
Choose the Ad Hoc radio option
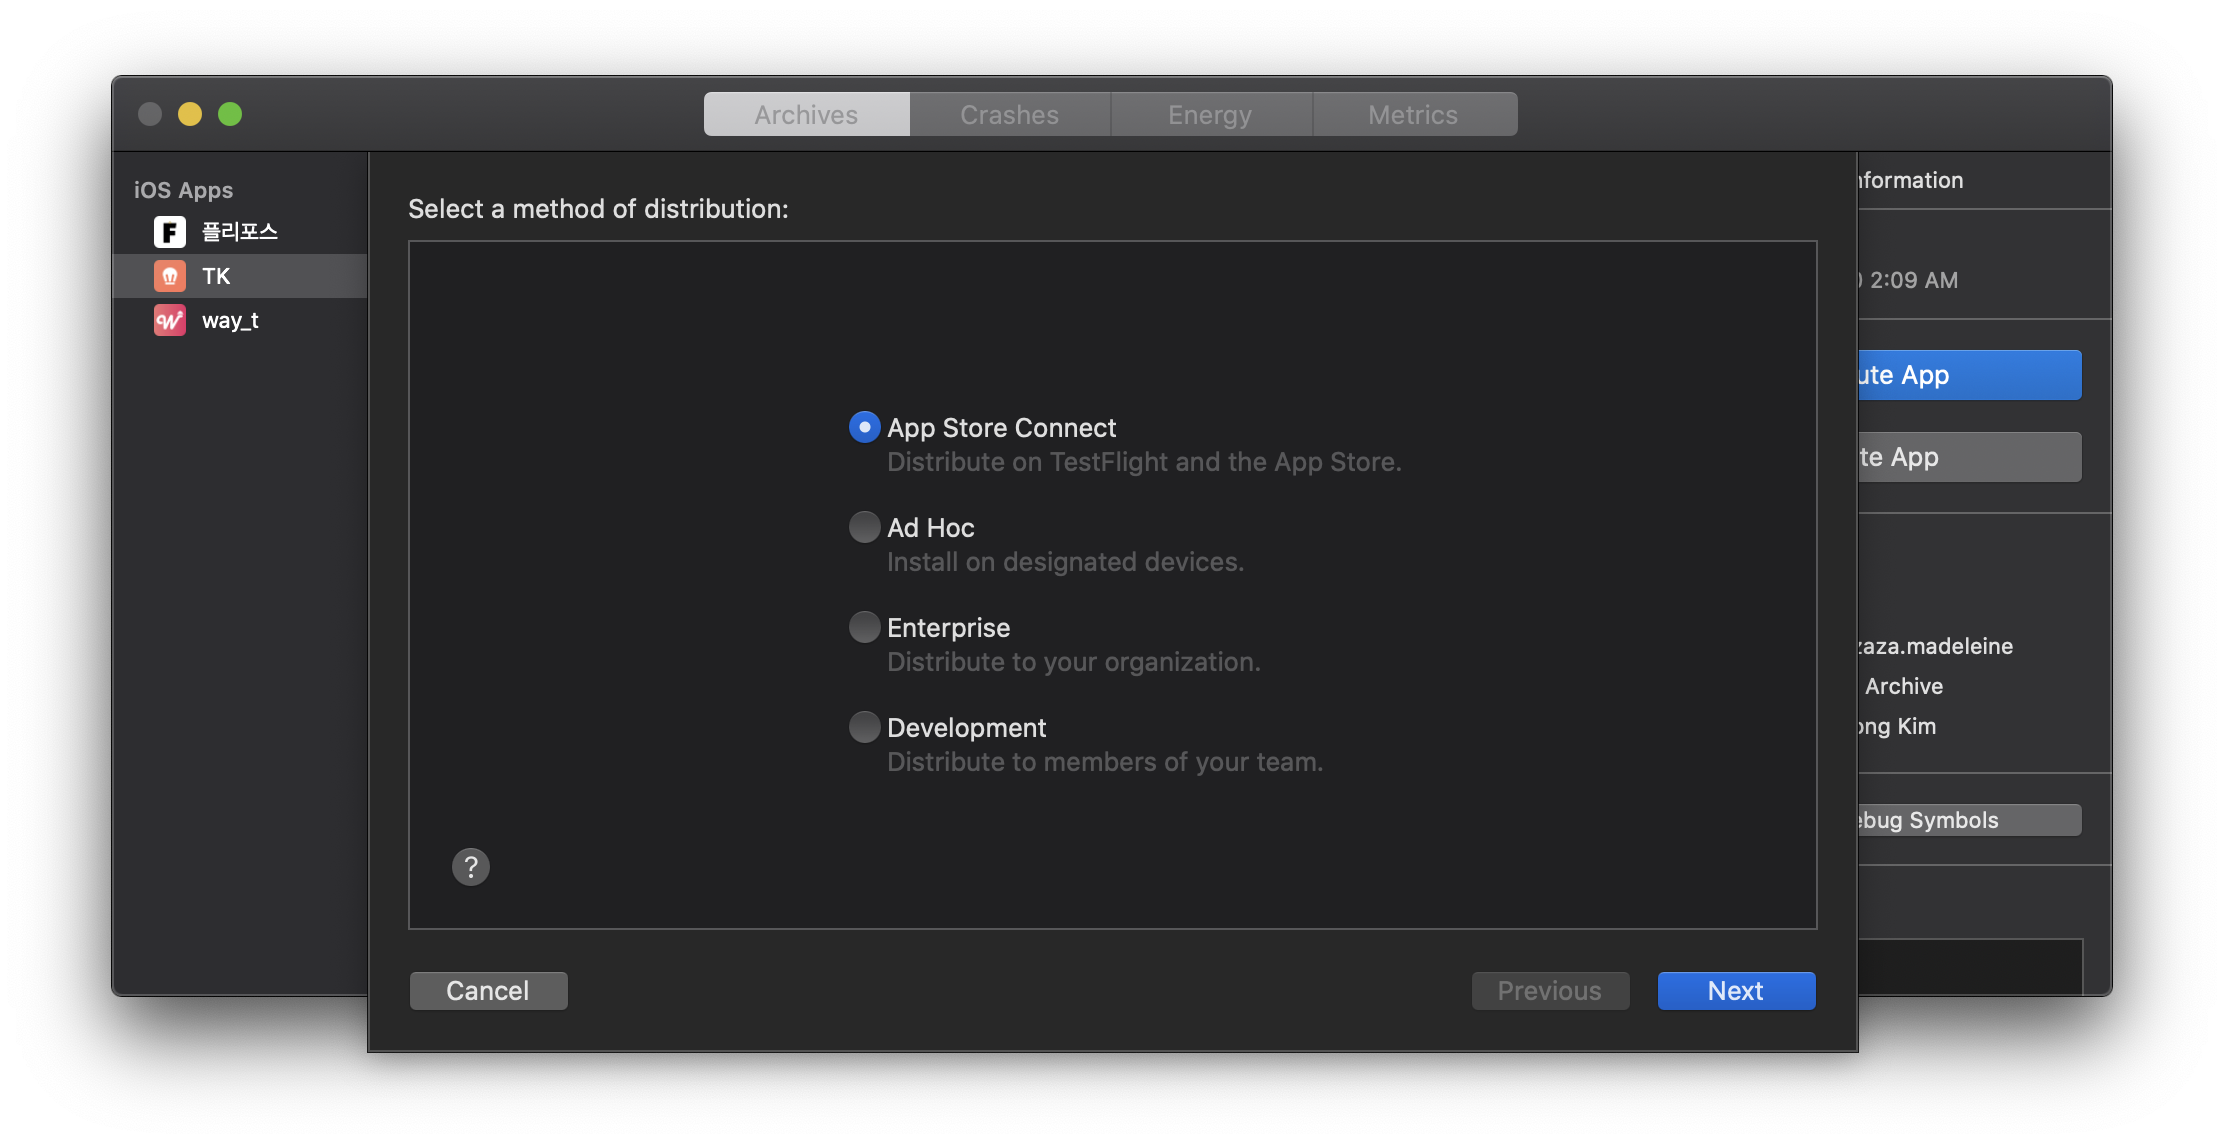tap(865, 527)
